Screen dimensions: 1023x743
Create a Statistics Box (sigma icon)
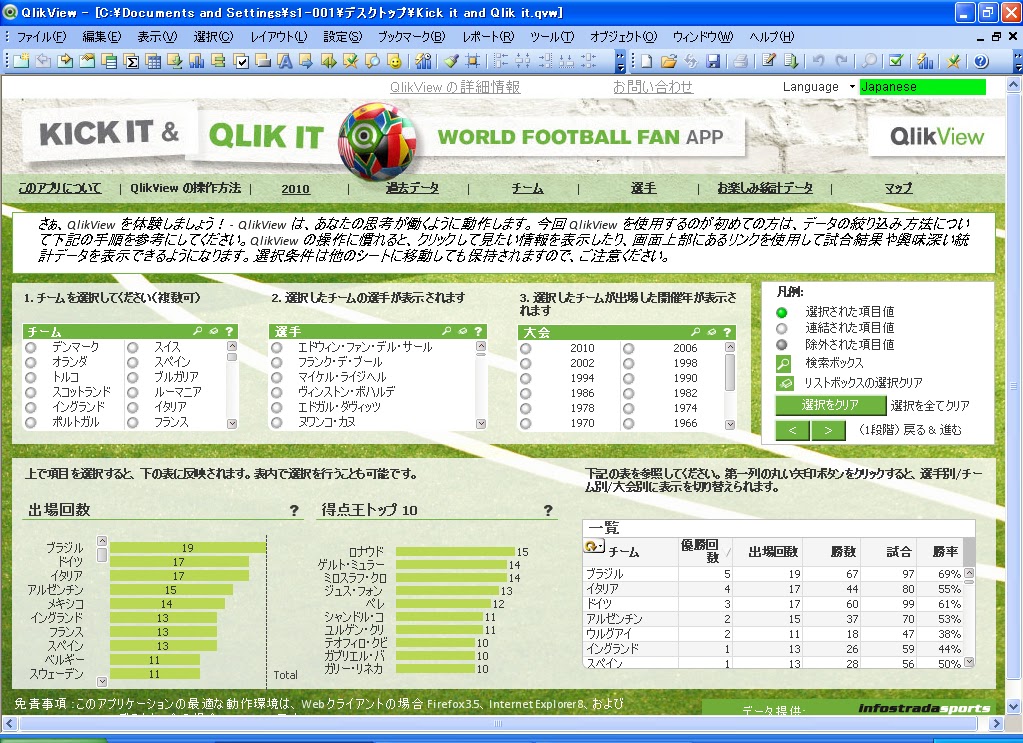coord(131,61)
